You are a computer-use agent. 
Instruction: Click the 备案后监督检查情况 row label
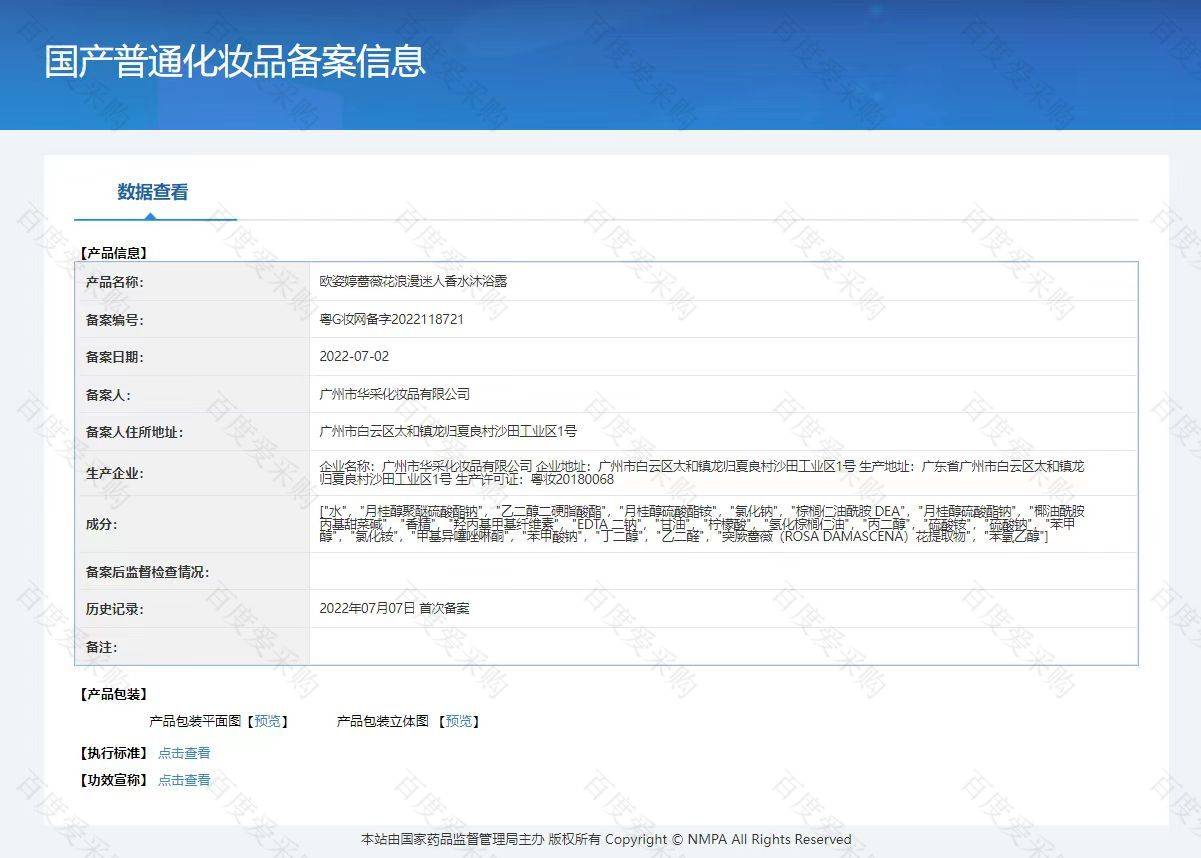tap(147, 572)
